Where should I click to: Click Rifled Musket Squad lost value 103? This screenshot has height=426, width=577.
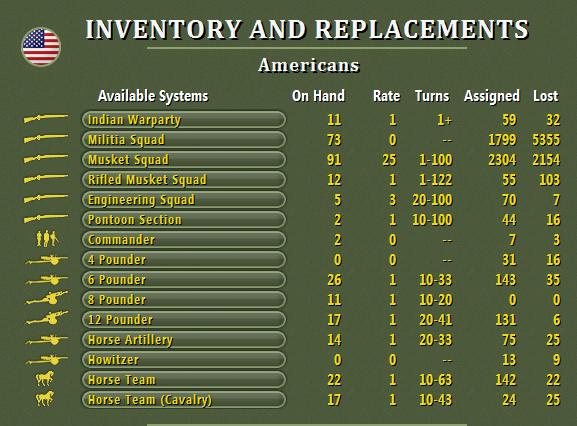pos(550,180)
